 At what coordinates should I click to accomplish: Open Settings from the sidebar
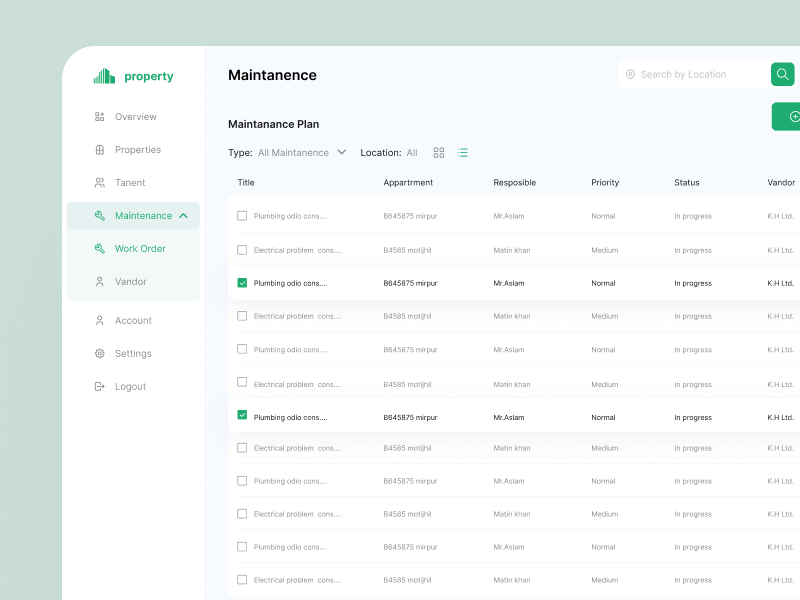[132, 354]
